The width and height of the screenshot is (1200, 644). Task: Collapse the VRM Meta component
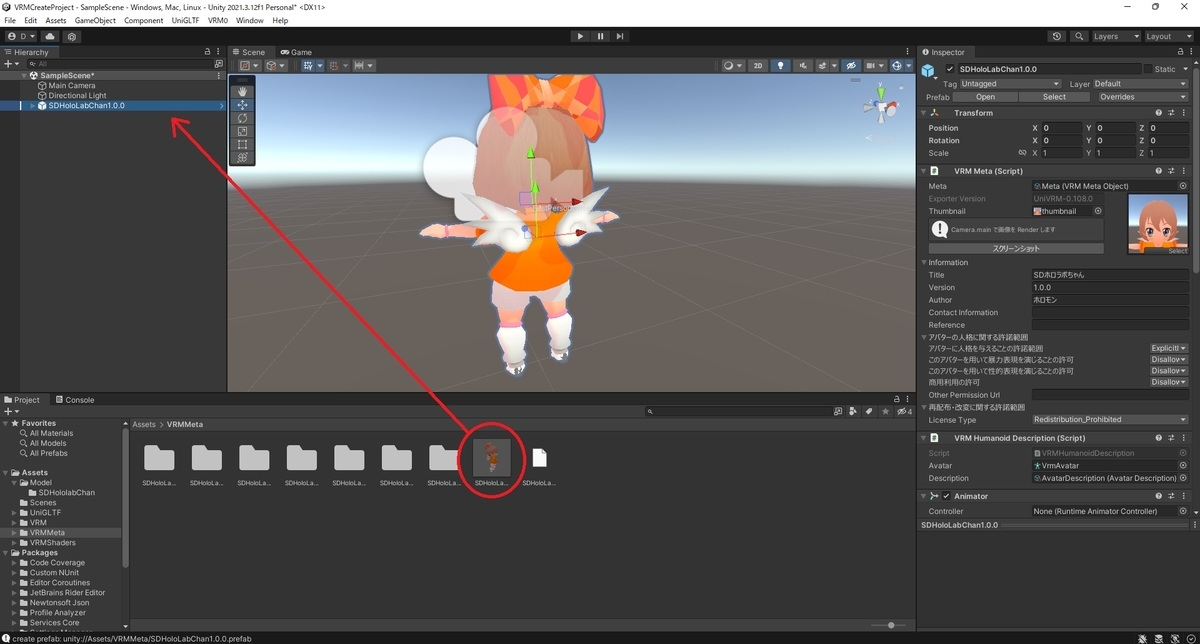point(924,171)
